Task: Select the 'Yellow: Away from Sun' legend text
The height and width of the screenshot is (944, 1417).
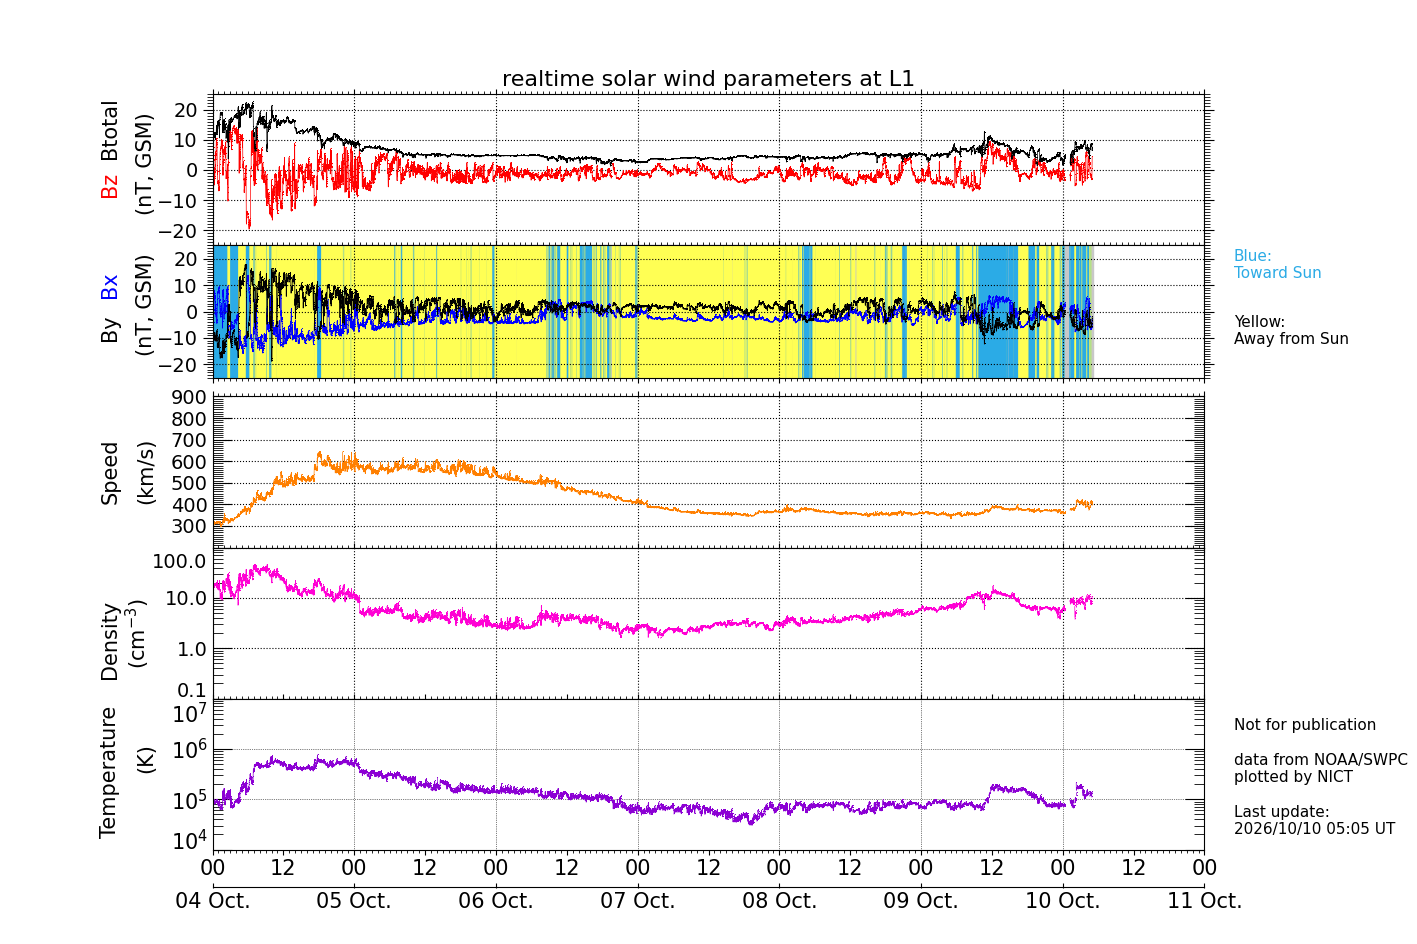Action: [1291, 330]
